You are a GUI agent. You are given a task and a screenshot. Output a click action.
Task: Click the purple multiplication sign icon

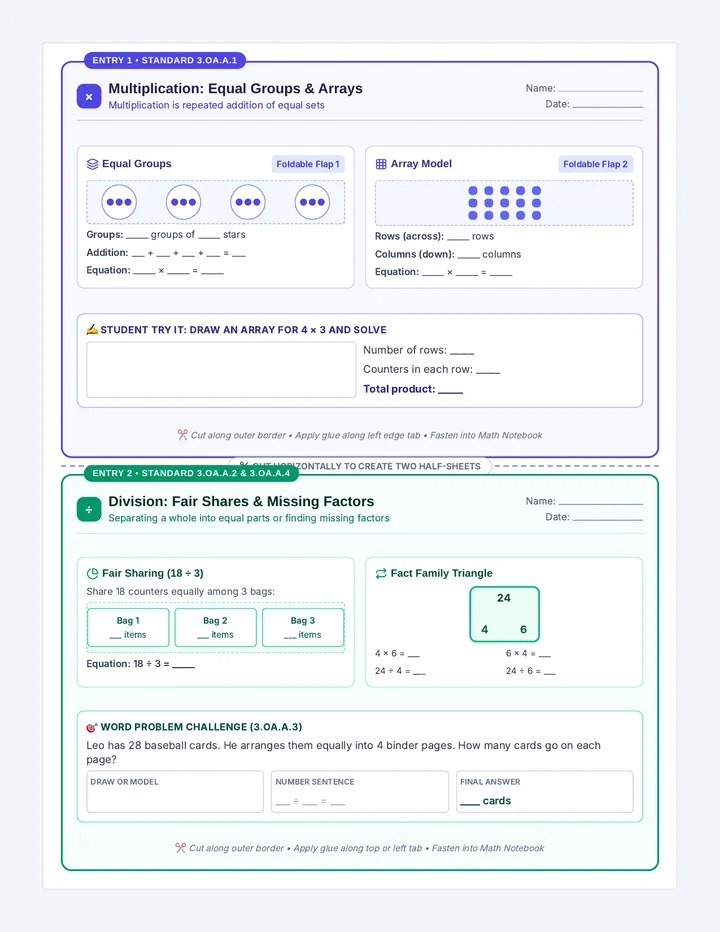pyautogui.click(x=89, y=97)
